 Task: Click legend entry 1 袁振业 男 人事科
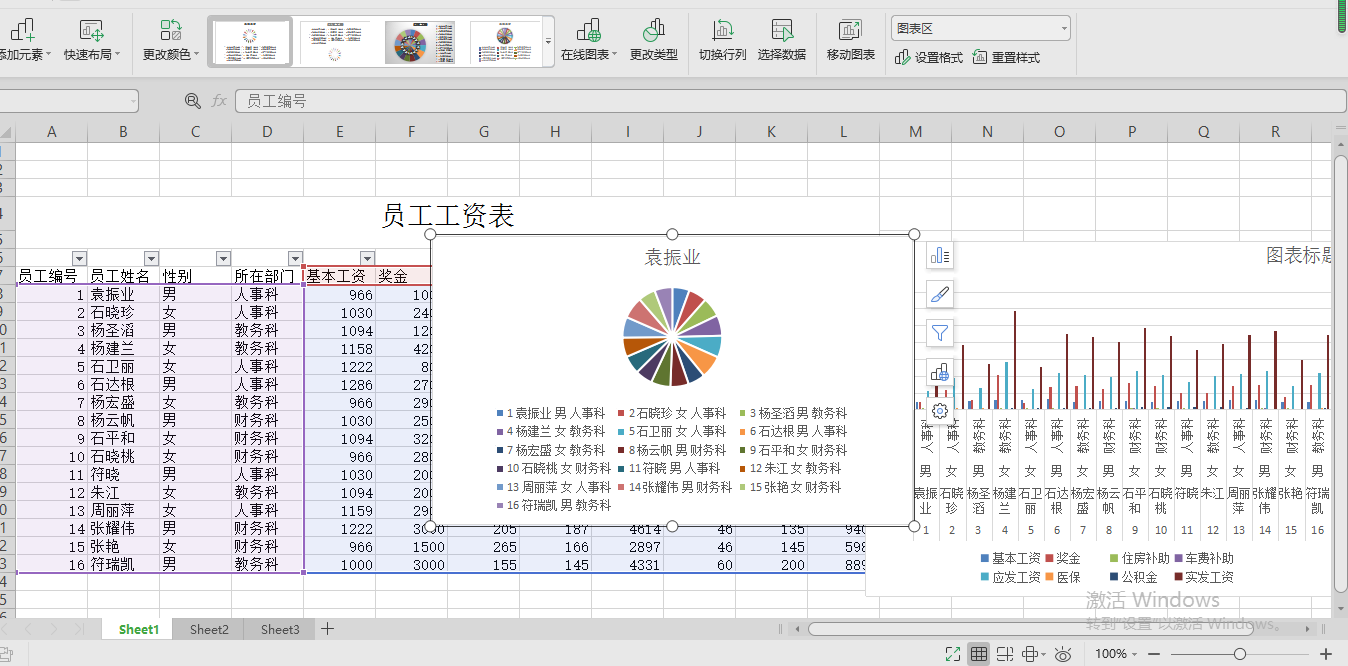[551, 413]
